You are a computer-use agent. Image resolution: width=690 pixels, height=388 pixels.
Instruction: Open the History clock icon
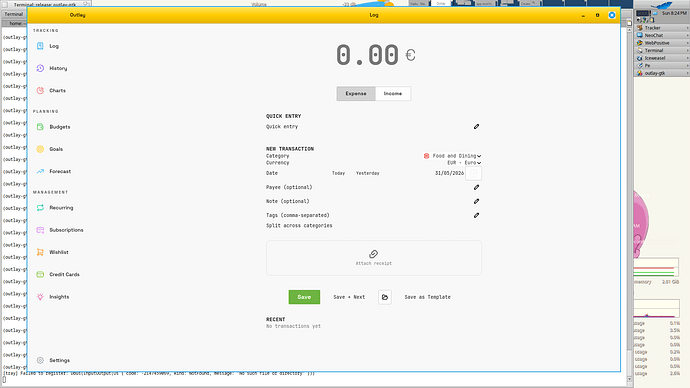click(40, 68)
